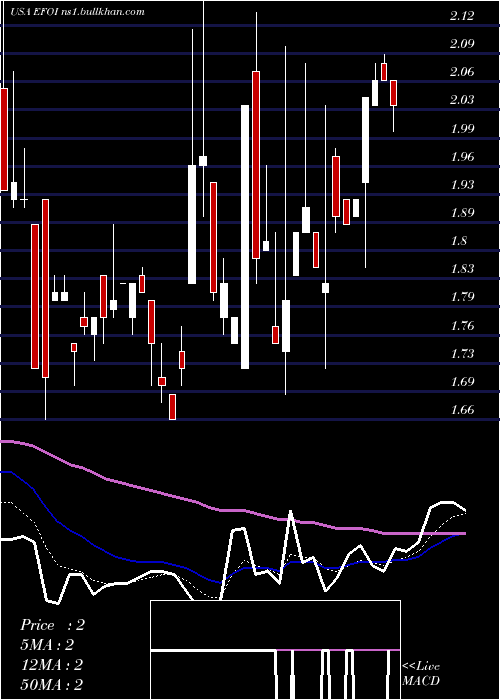Click the '12MA : 2' legend entry
This screenshot has height=700, width=500.
[51, 665]
